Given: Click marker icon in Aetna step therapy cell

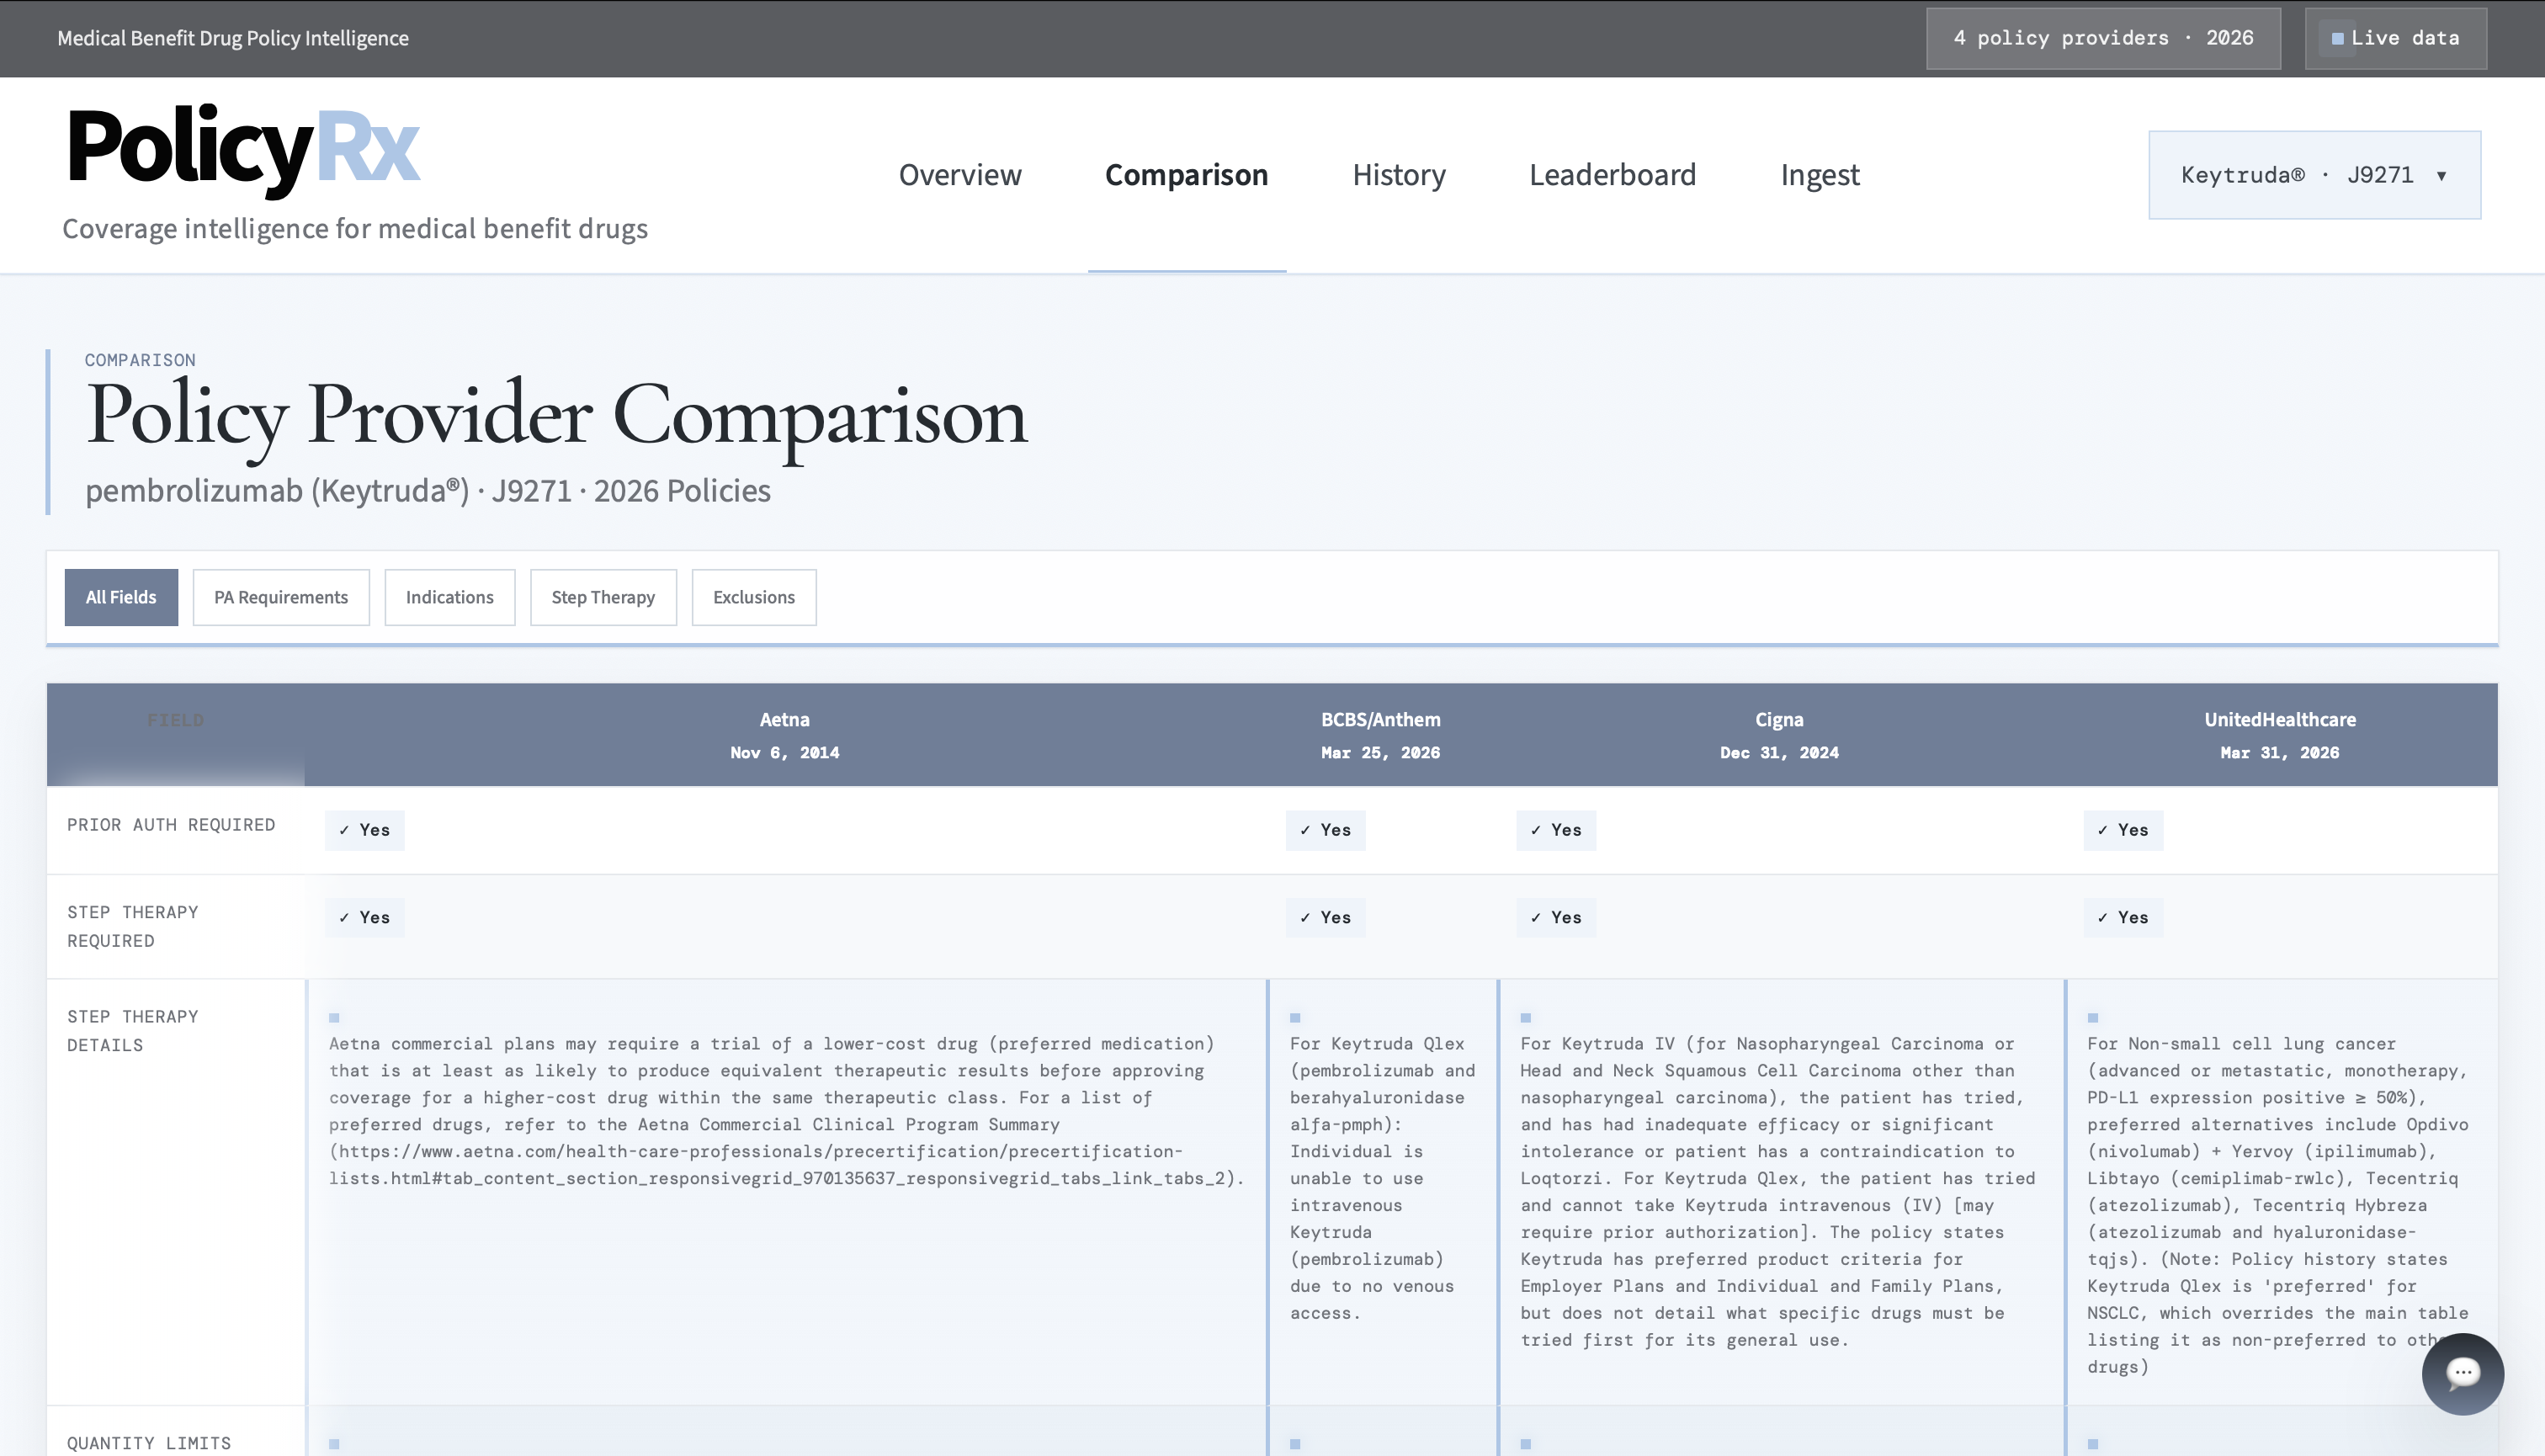Looking at the screenshot, I should (334, 1018).
